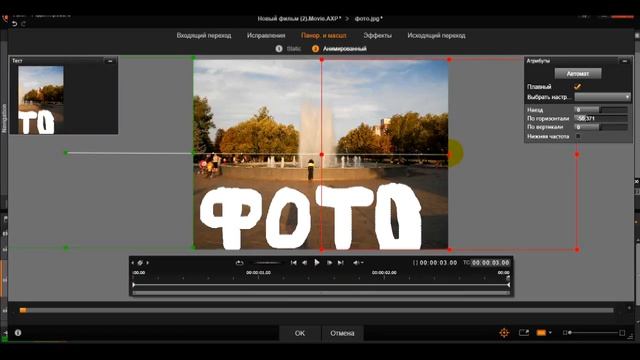Open the Исправления tab
Image resolution: width=640 pixels, height=360 pixels.
click(x=266, y=36)
